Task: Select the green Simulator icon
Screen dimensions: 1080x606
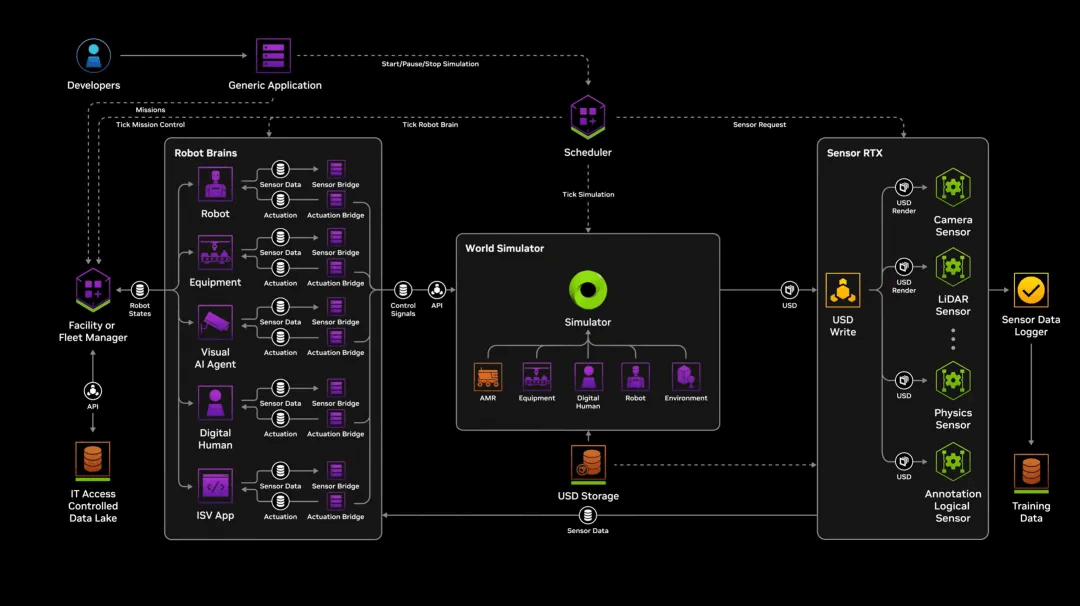Action: pyautogui.click(x=587, y=291)
